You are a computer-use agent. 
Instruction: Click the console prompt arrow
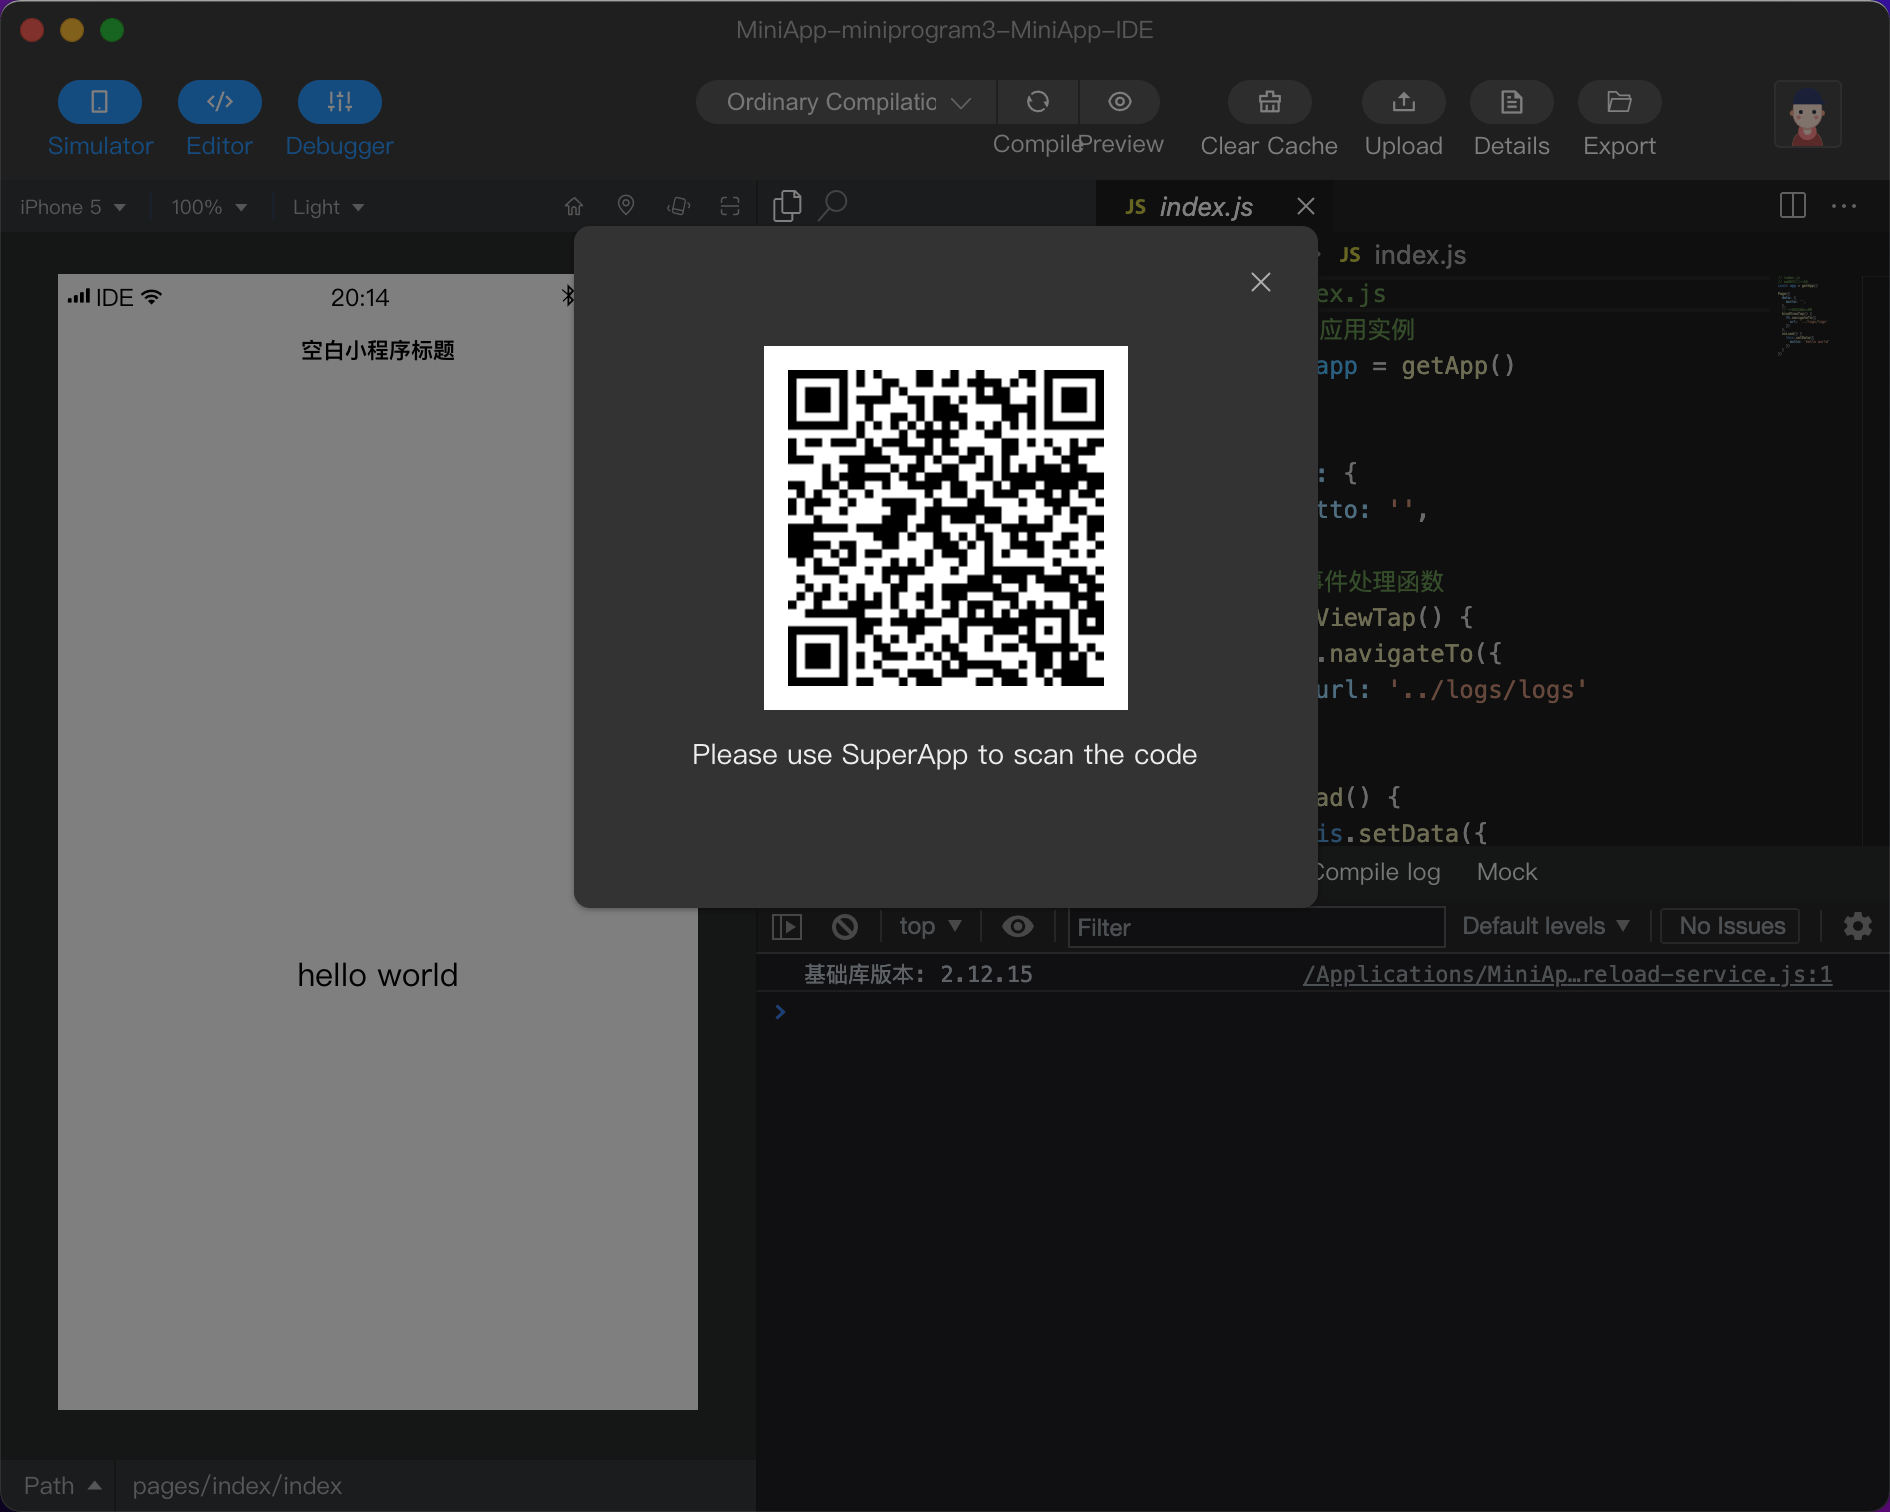click(780, 1012)
